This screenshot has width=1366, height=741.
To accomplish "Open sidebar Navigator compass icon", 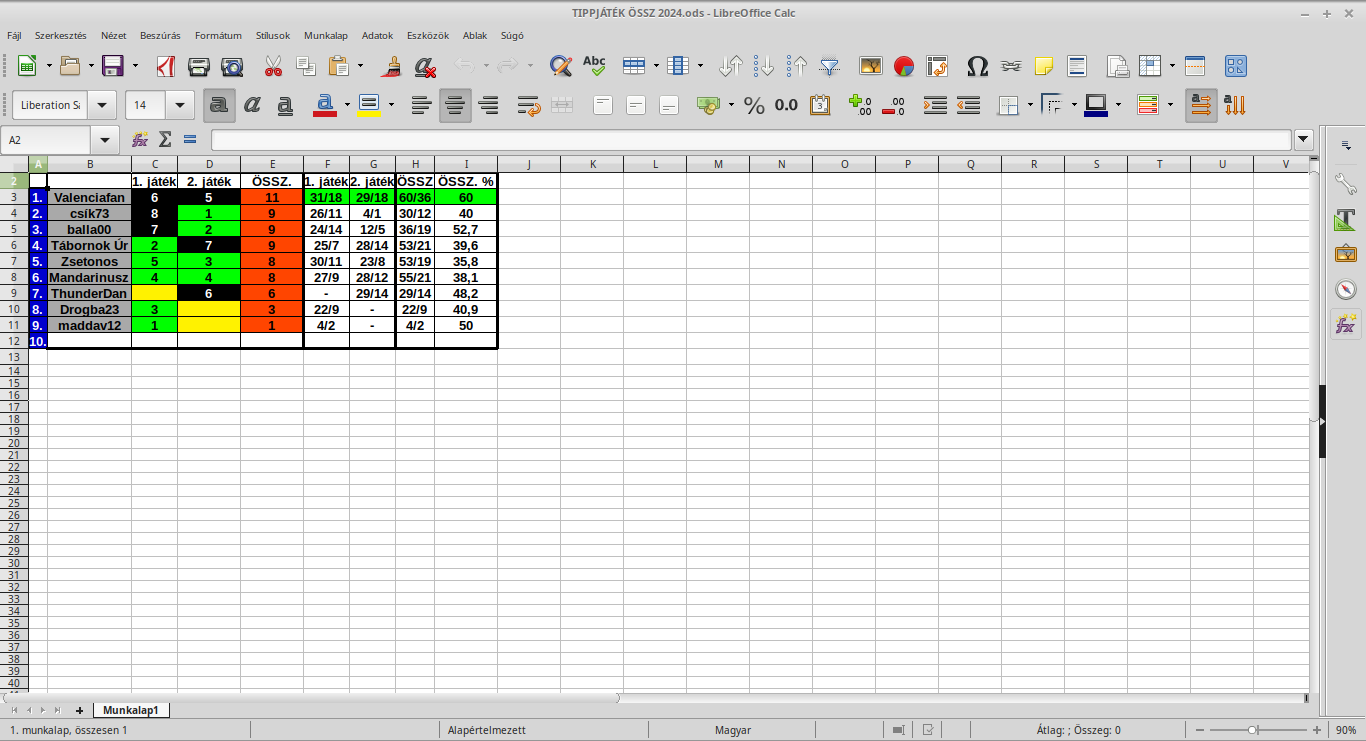I will coord(1346,290).
